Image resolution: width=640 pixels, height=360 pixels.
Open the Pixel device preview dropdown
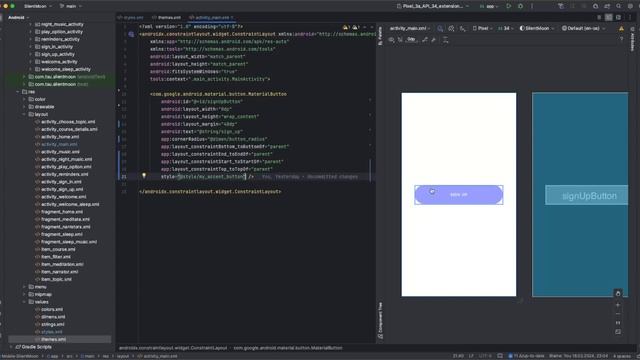click(482, 29)
